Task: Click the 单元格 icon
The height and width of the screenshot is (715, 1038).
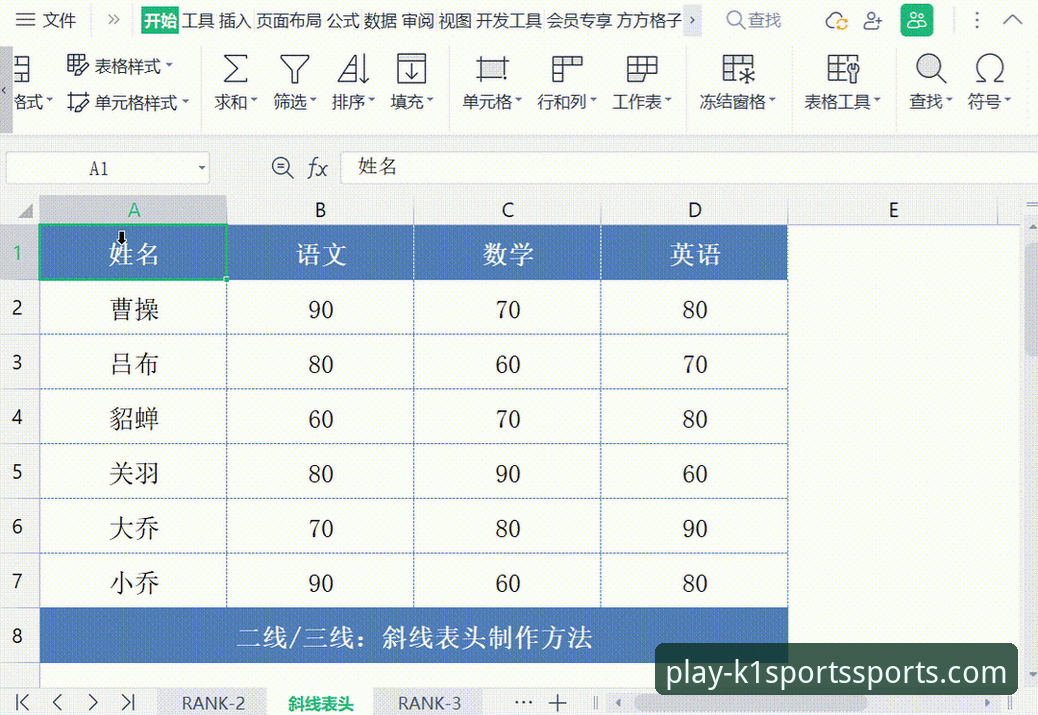Action: coord(492,69)
